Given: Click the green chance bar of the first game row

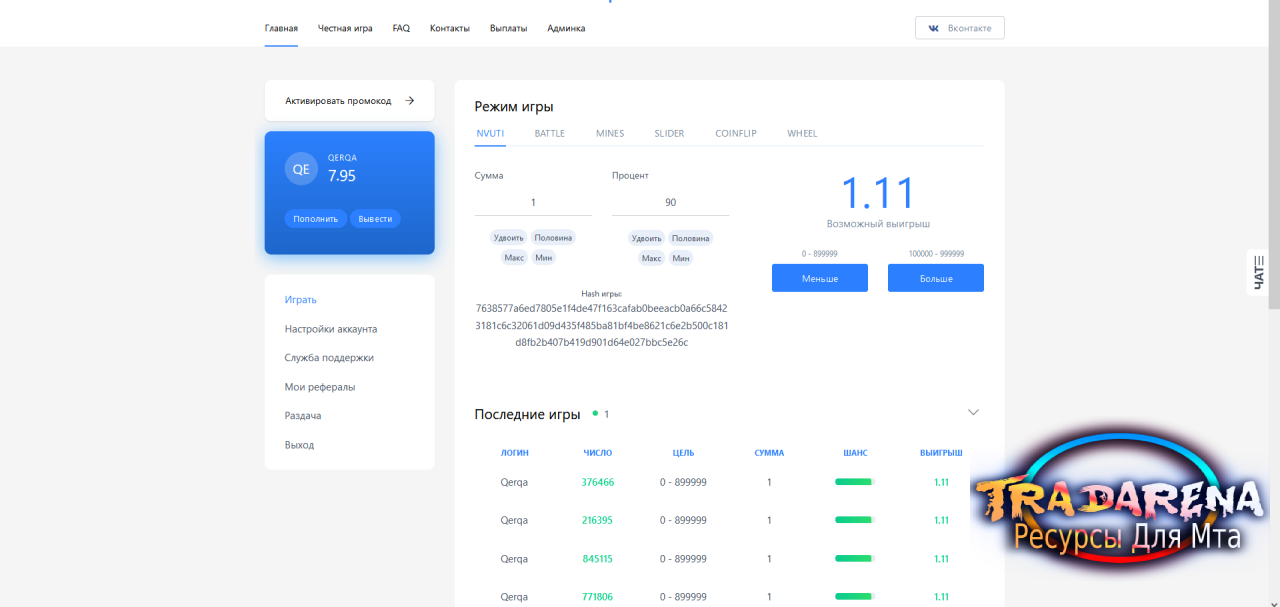Looking at the screenshot, I should click(855, 482).
